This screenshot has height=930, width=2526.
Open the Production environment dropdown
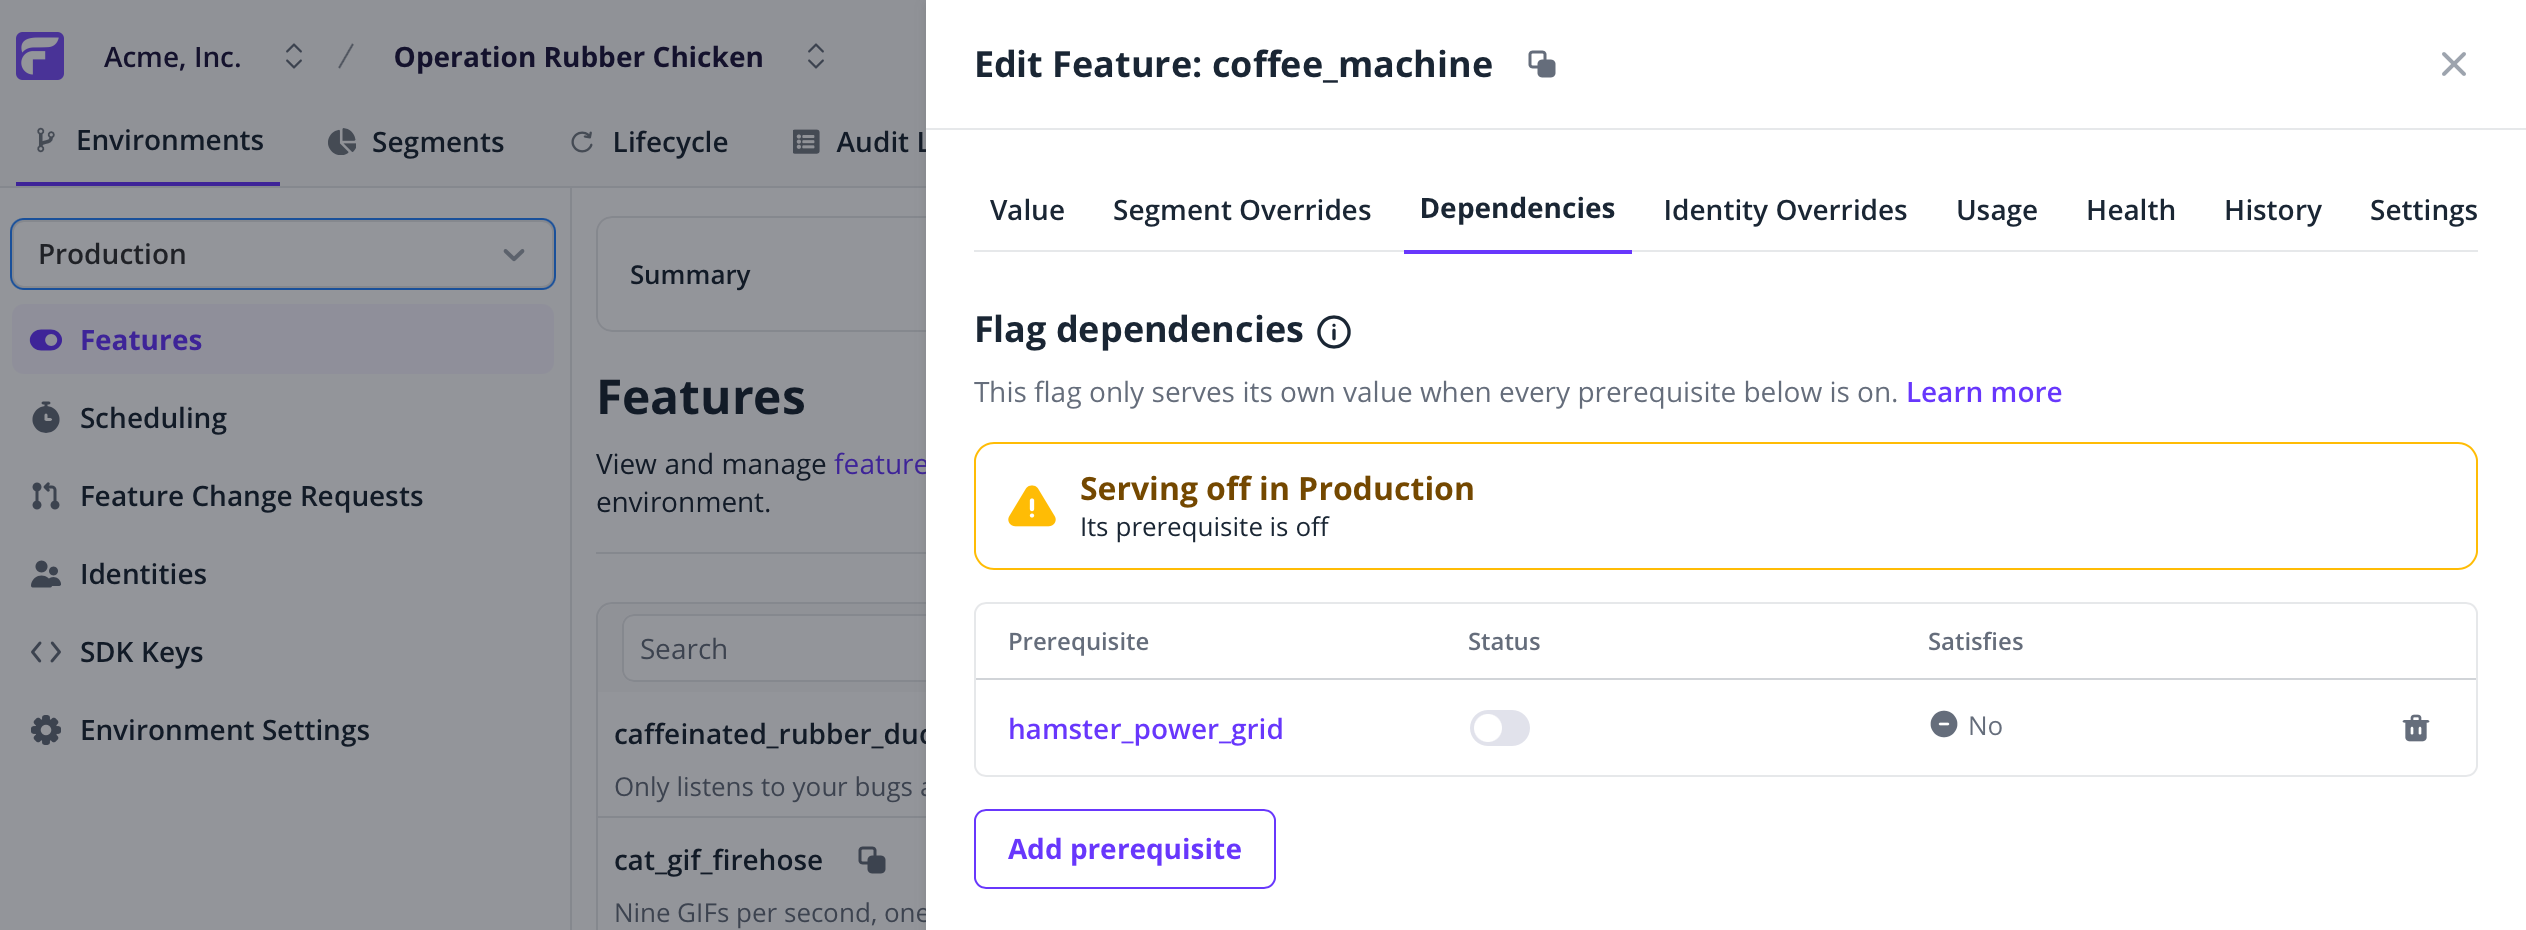tap(283, 254)
